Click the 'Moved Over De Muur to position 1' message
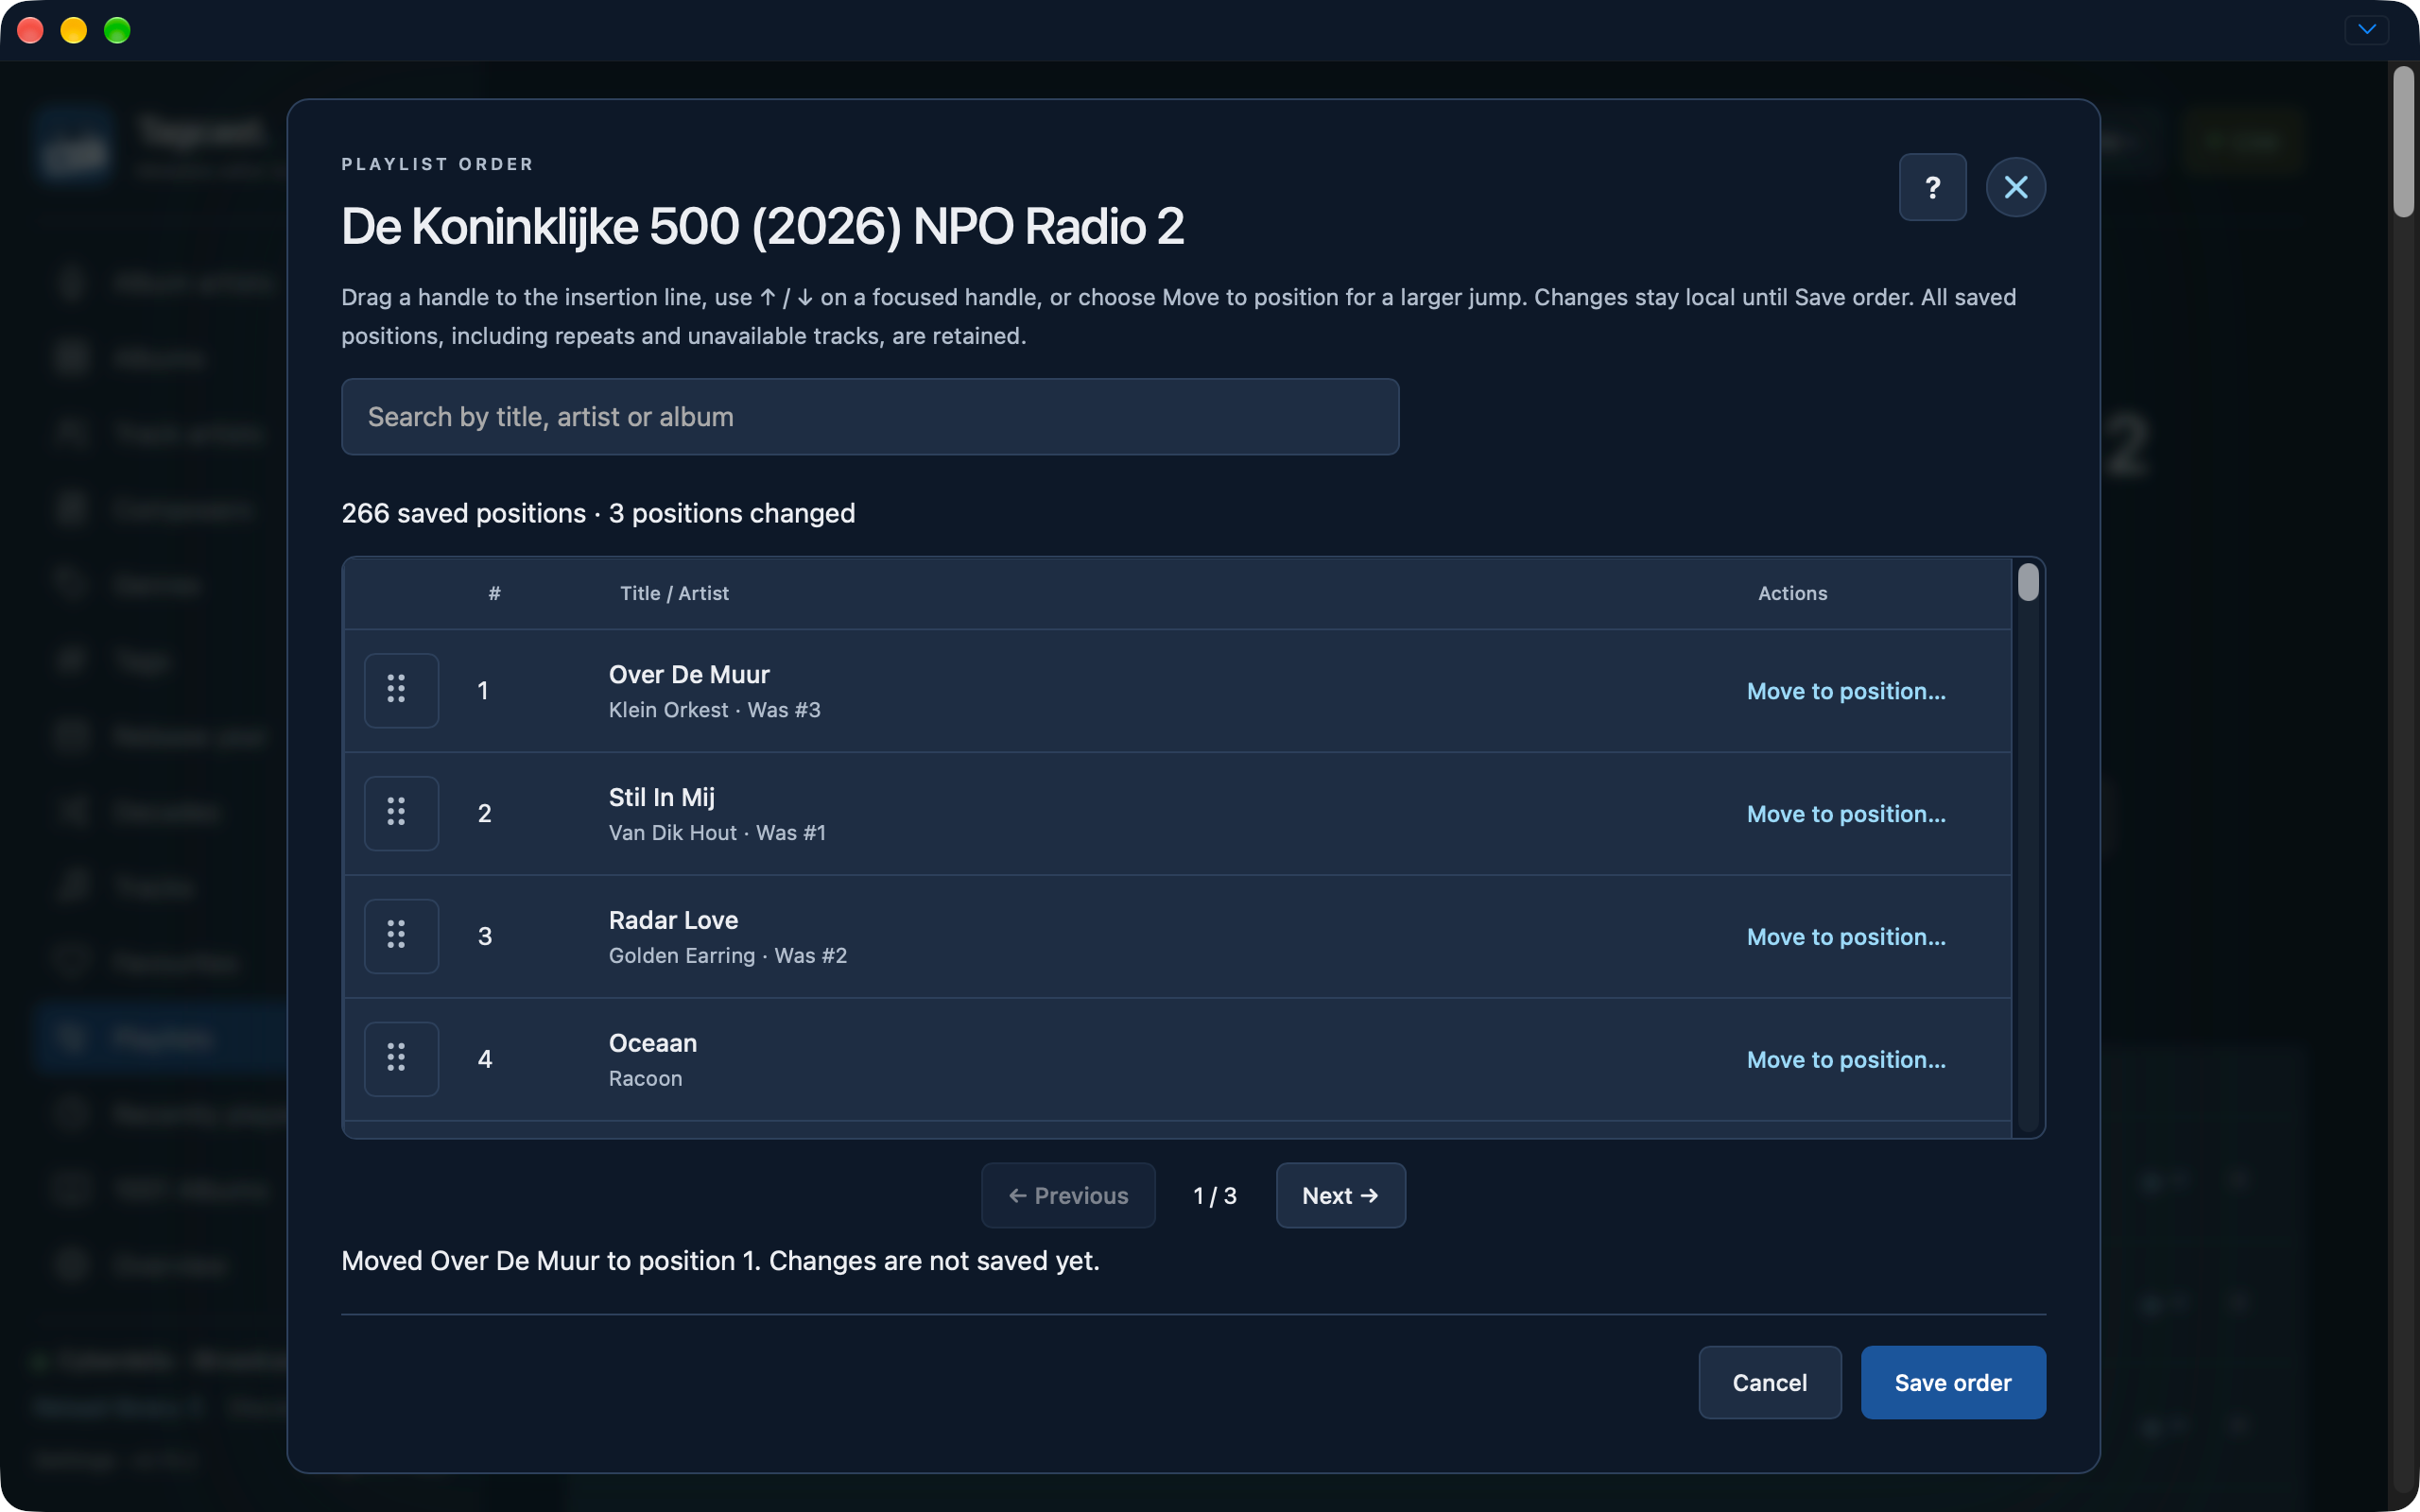 pos(720,1260)
